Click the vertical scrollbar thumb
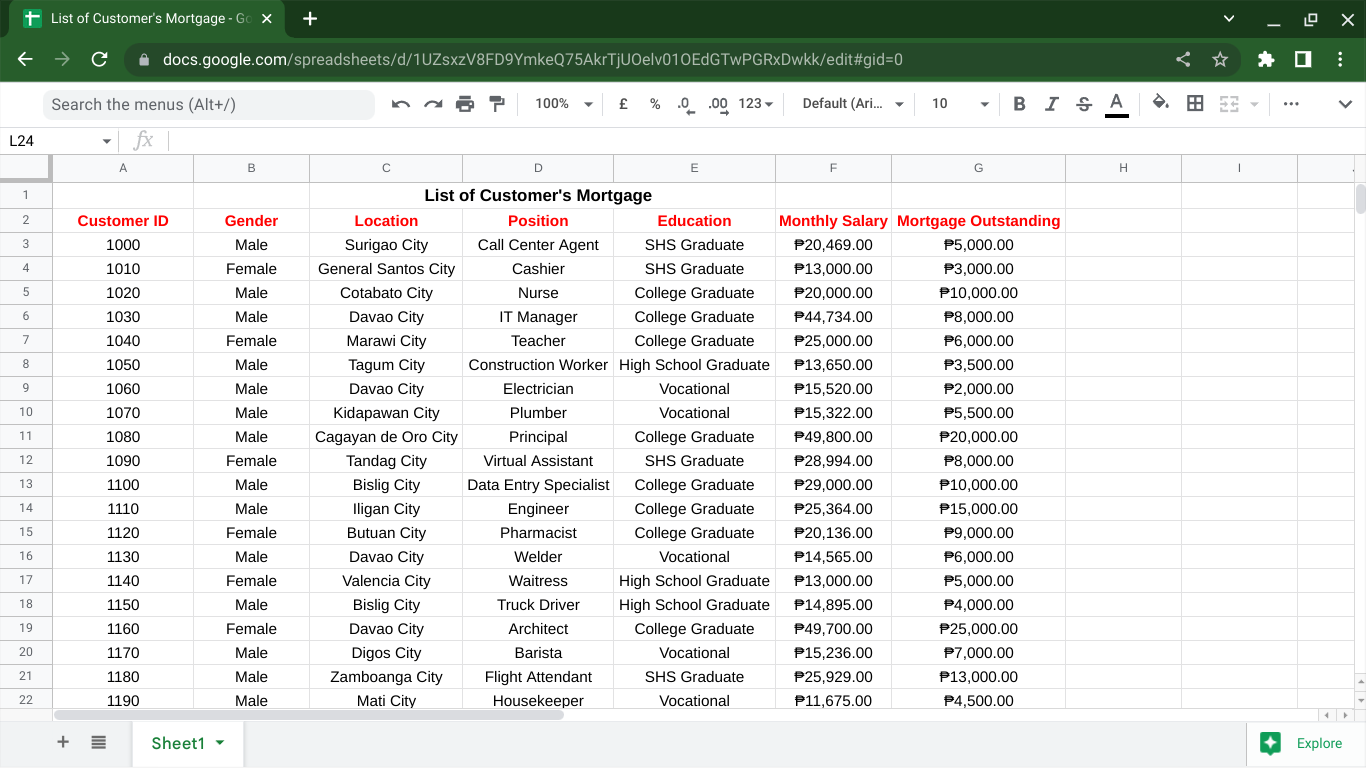This screenshot has height=768, width=1366. [x=1360, y=198]
